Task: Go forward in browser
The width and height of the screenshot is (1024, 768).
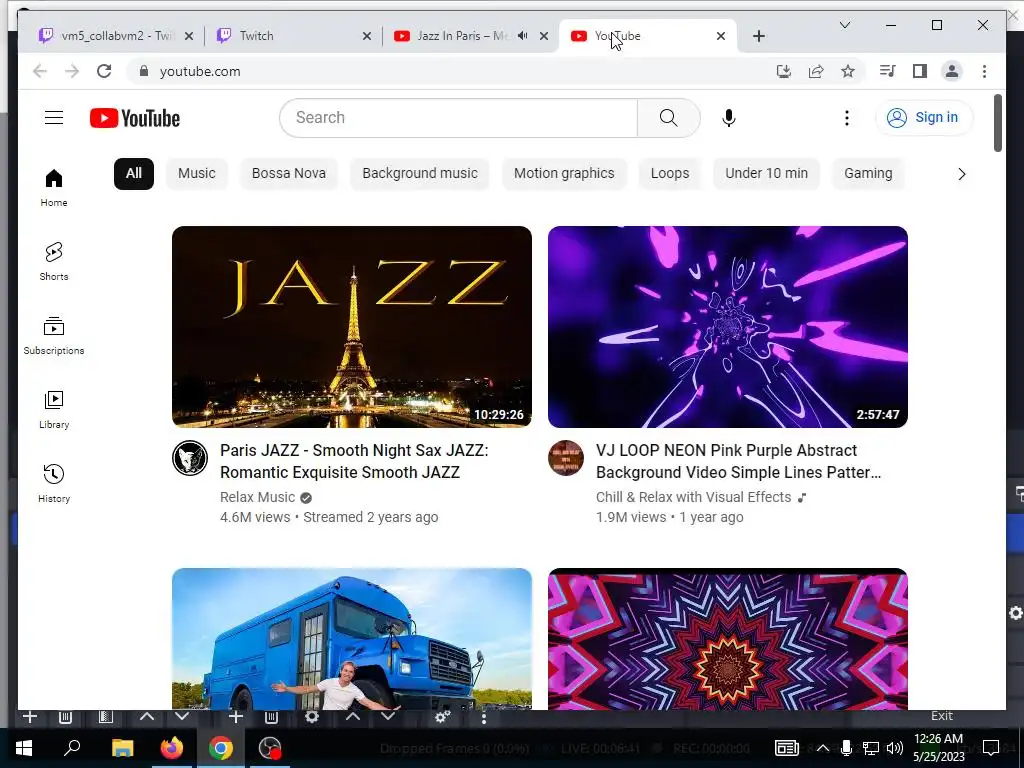Action: point(72,71)
